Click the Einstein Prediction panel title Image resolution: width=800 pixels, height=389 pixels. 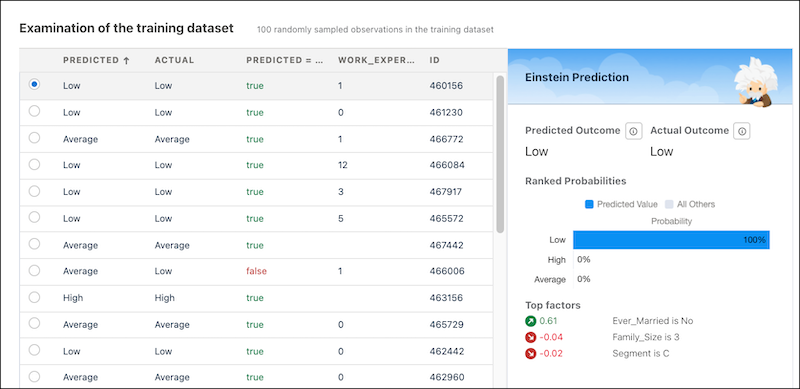click(x=577, y=78)
